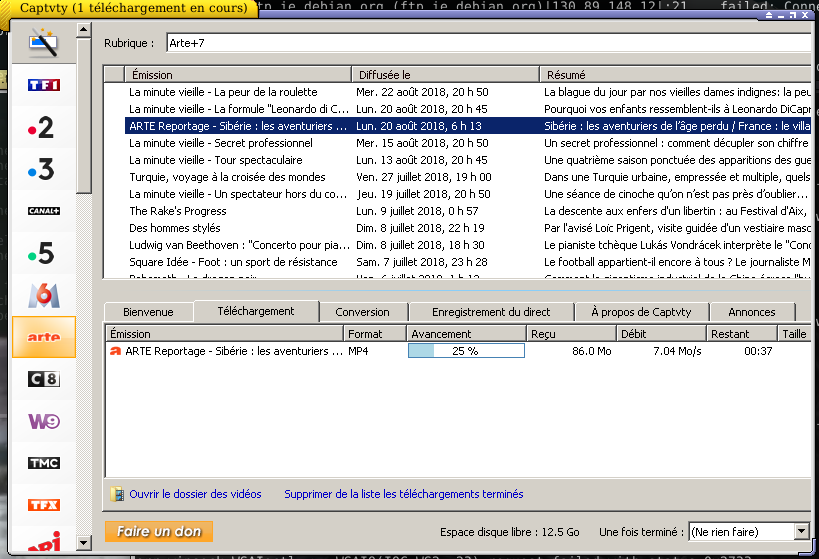This screenshot has height=559, width=819.
Task: Select the arte channel icon
Action: (x=44, y=337)
